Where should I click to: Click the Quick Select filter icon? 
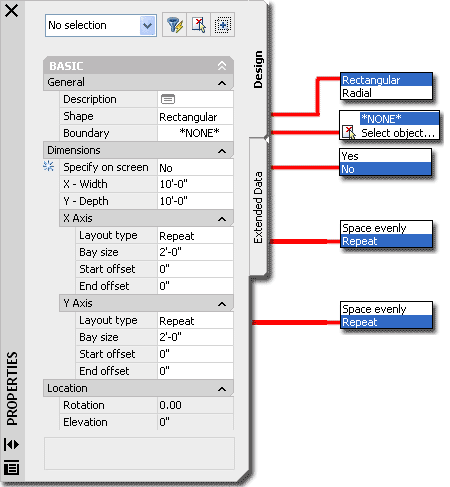pyautogui.click(x=175, y=25)
